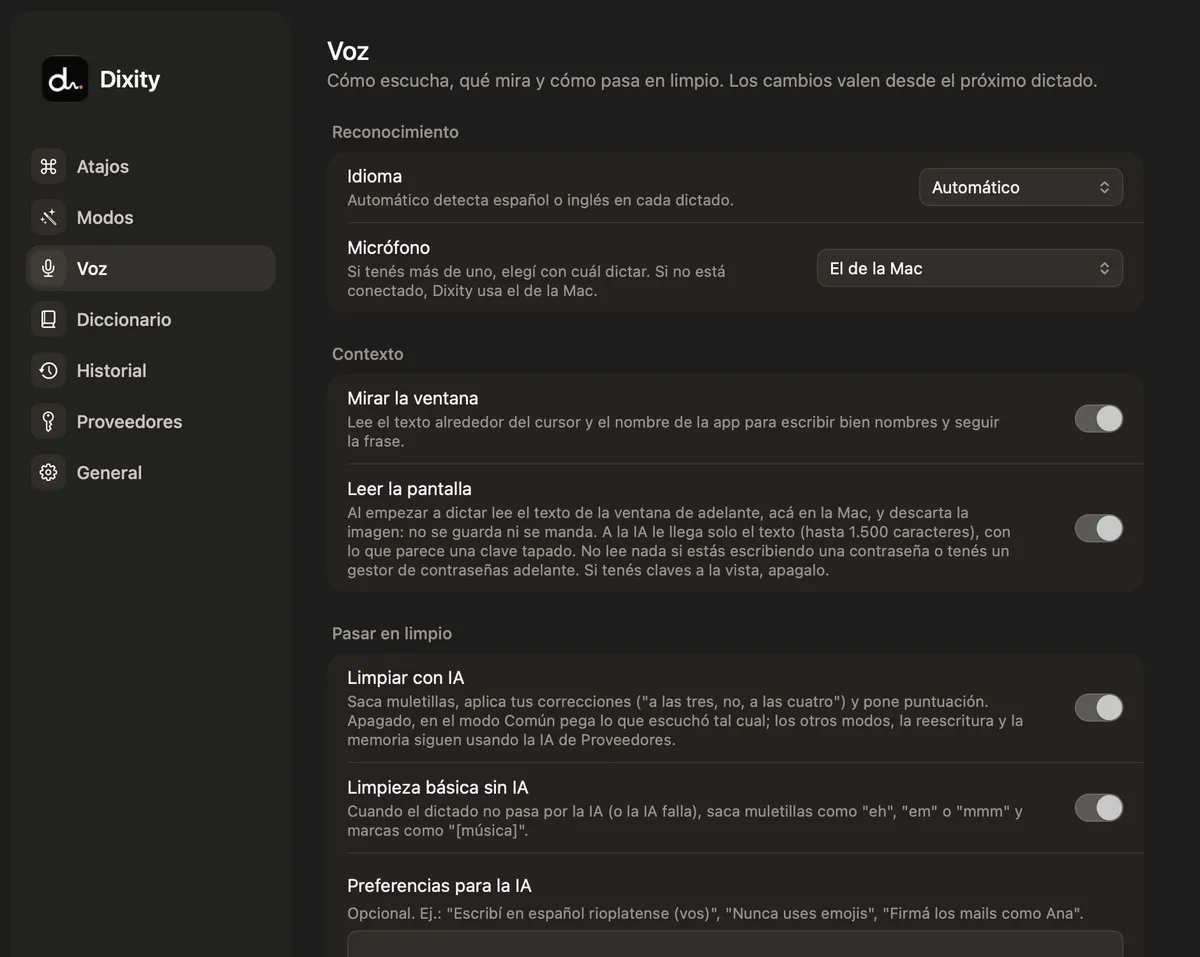Click the 'Lee el texto alrededor del cursor' description
1200x957 pixels.
(x=673, y=432)
